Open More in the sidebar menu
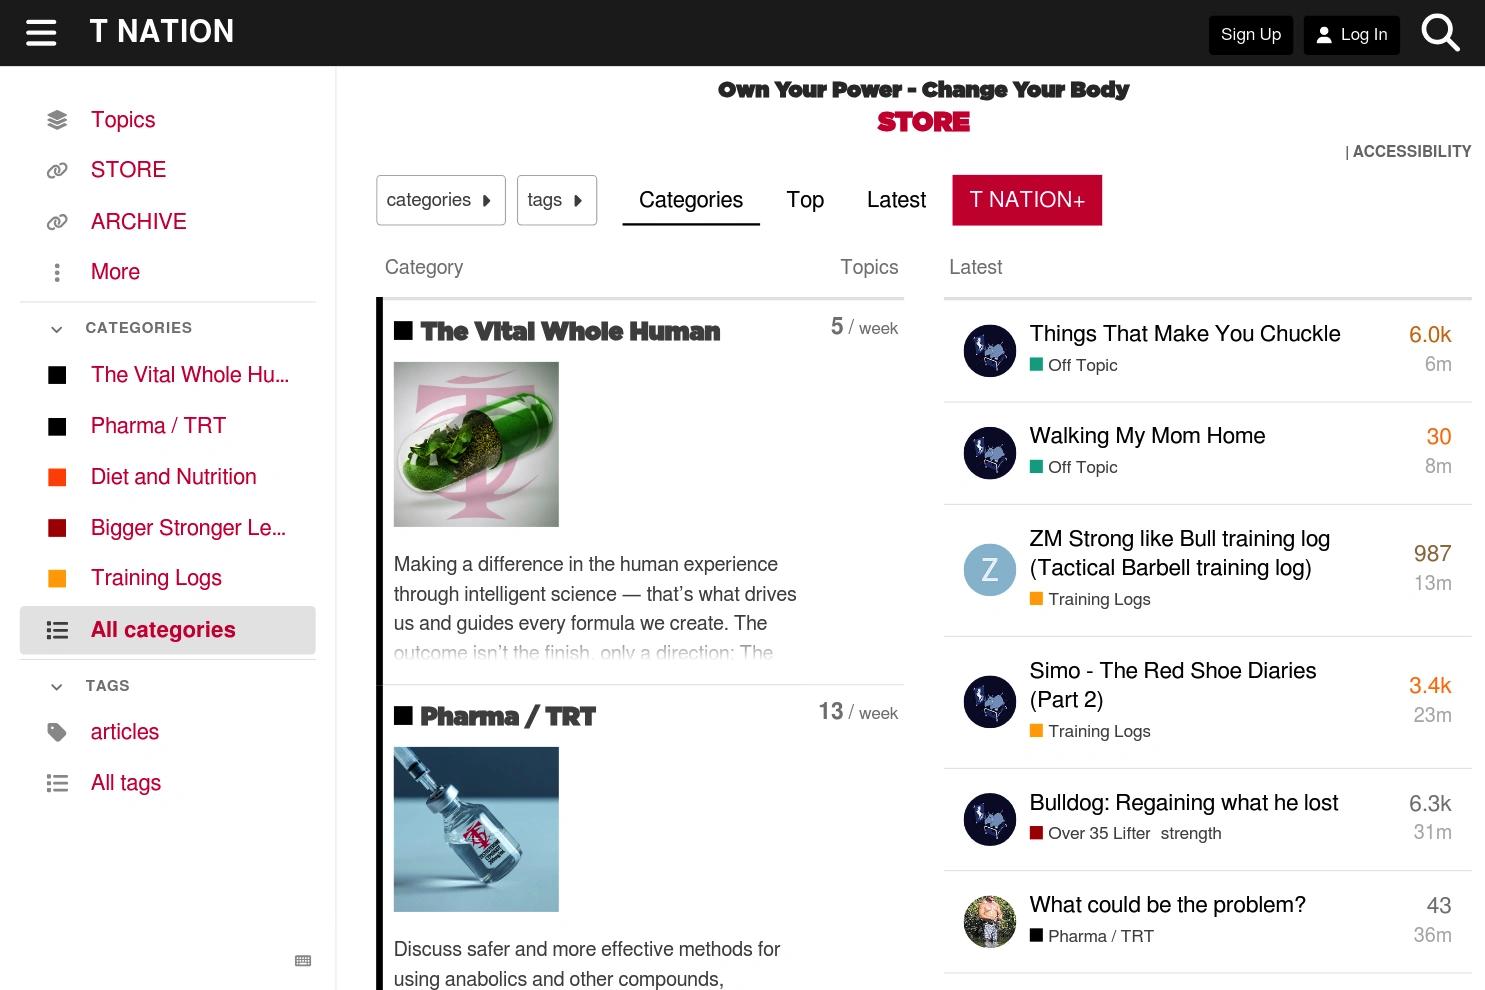The image size is (1485, 990). [x=115, y=272]
